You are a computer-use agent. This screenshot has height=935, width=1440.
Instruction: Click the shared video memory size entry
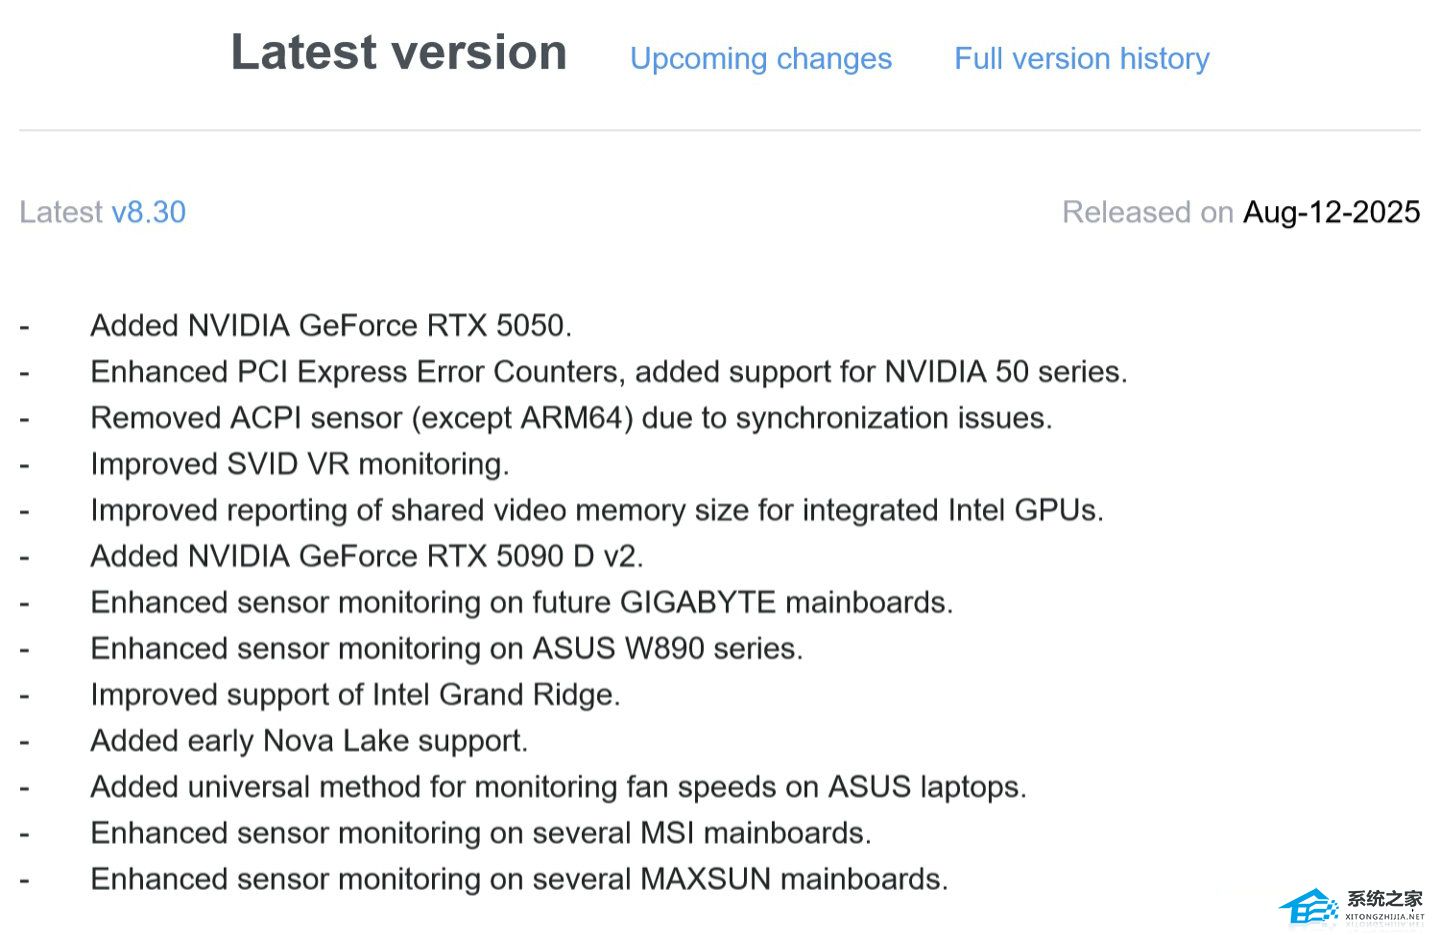coord(596,510)
